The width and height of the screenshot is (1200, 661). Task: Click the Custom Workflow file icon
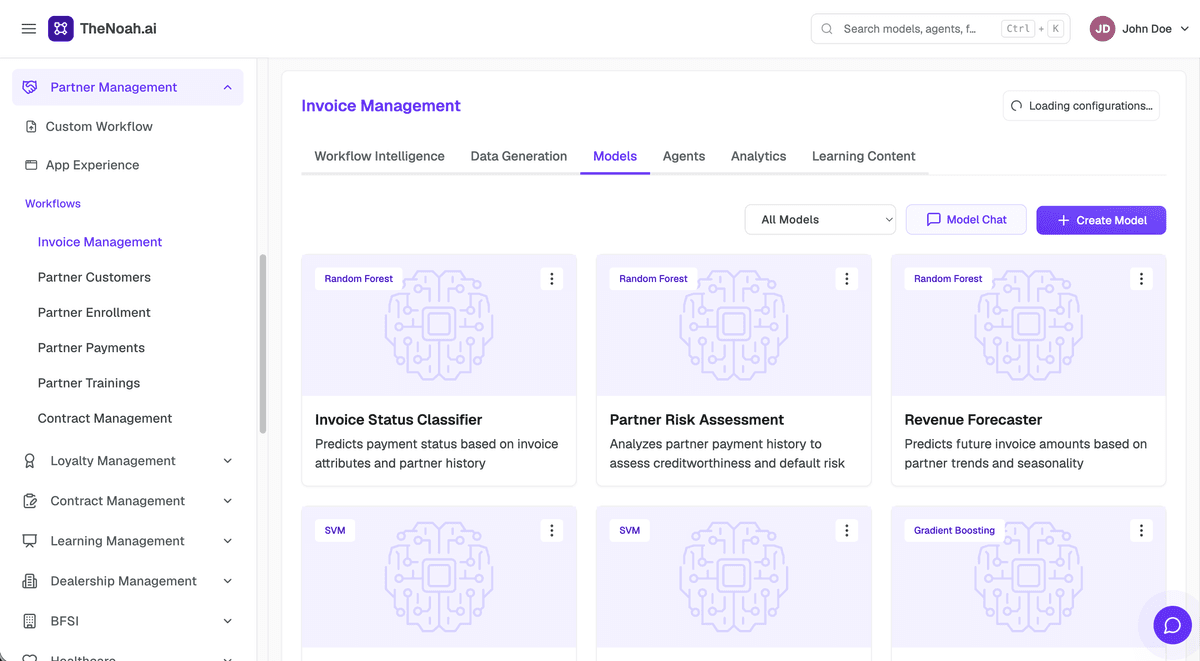(31, 127)
